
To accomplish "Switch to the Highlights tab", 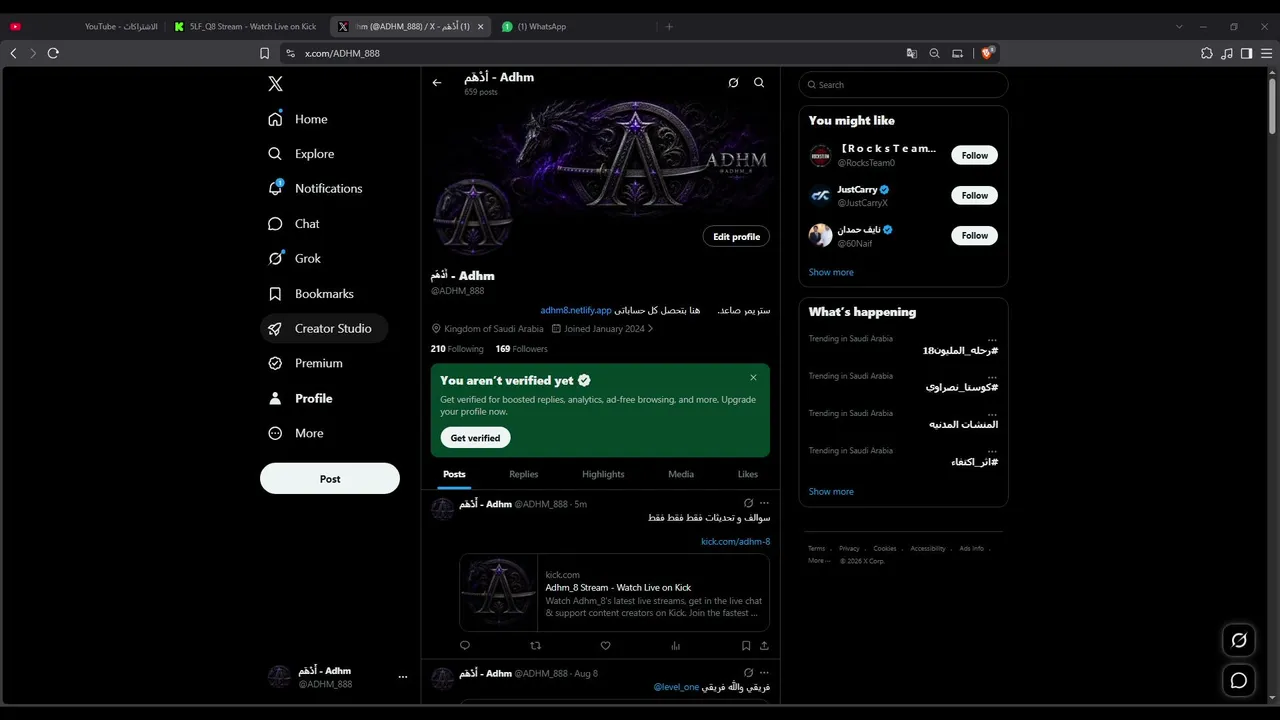I will [x=603, y=474].
